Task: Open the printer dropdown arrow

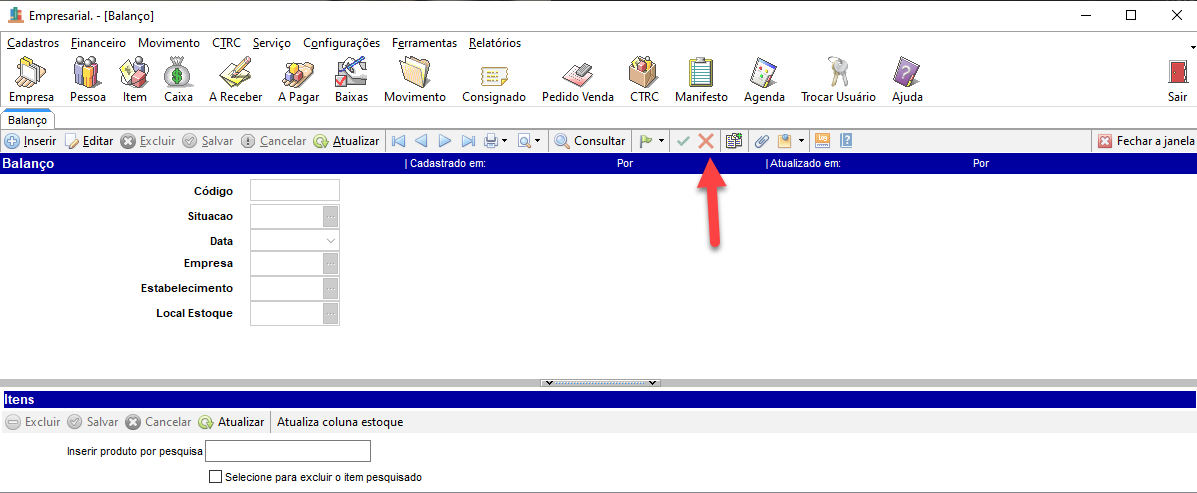Action: 505,141
